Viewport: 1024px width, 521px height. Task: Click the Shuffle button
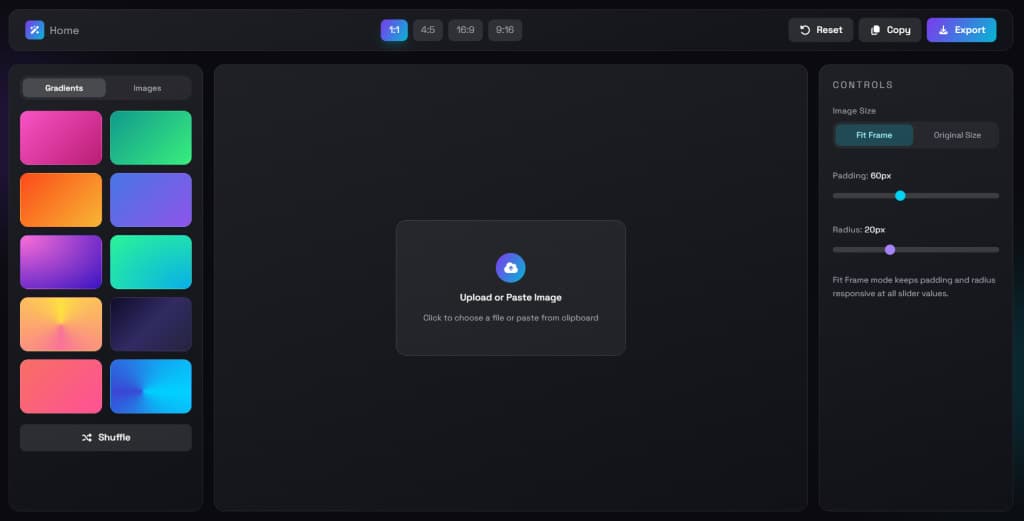106,437
